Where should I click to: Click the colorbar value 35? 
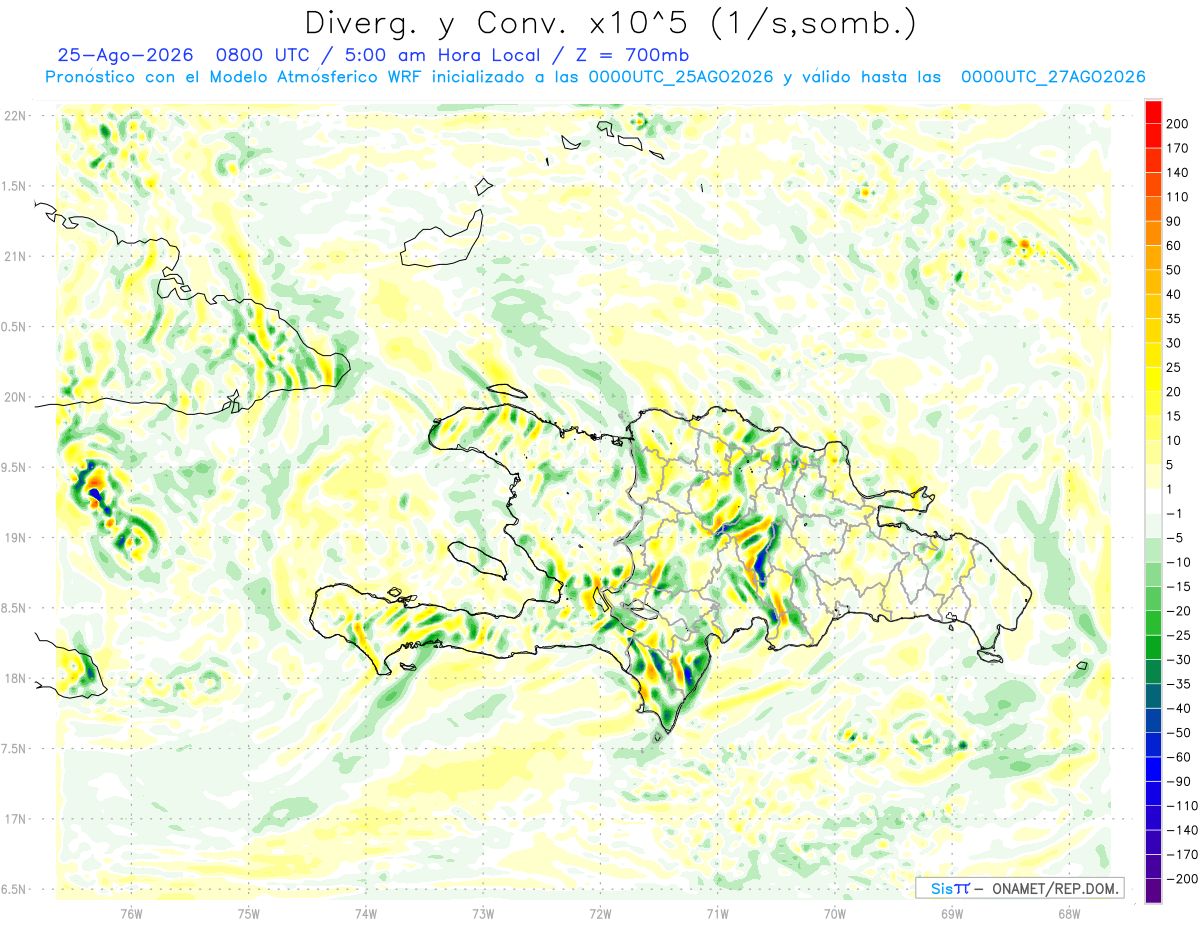[1174, 319]
